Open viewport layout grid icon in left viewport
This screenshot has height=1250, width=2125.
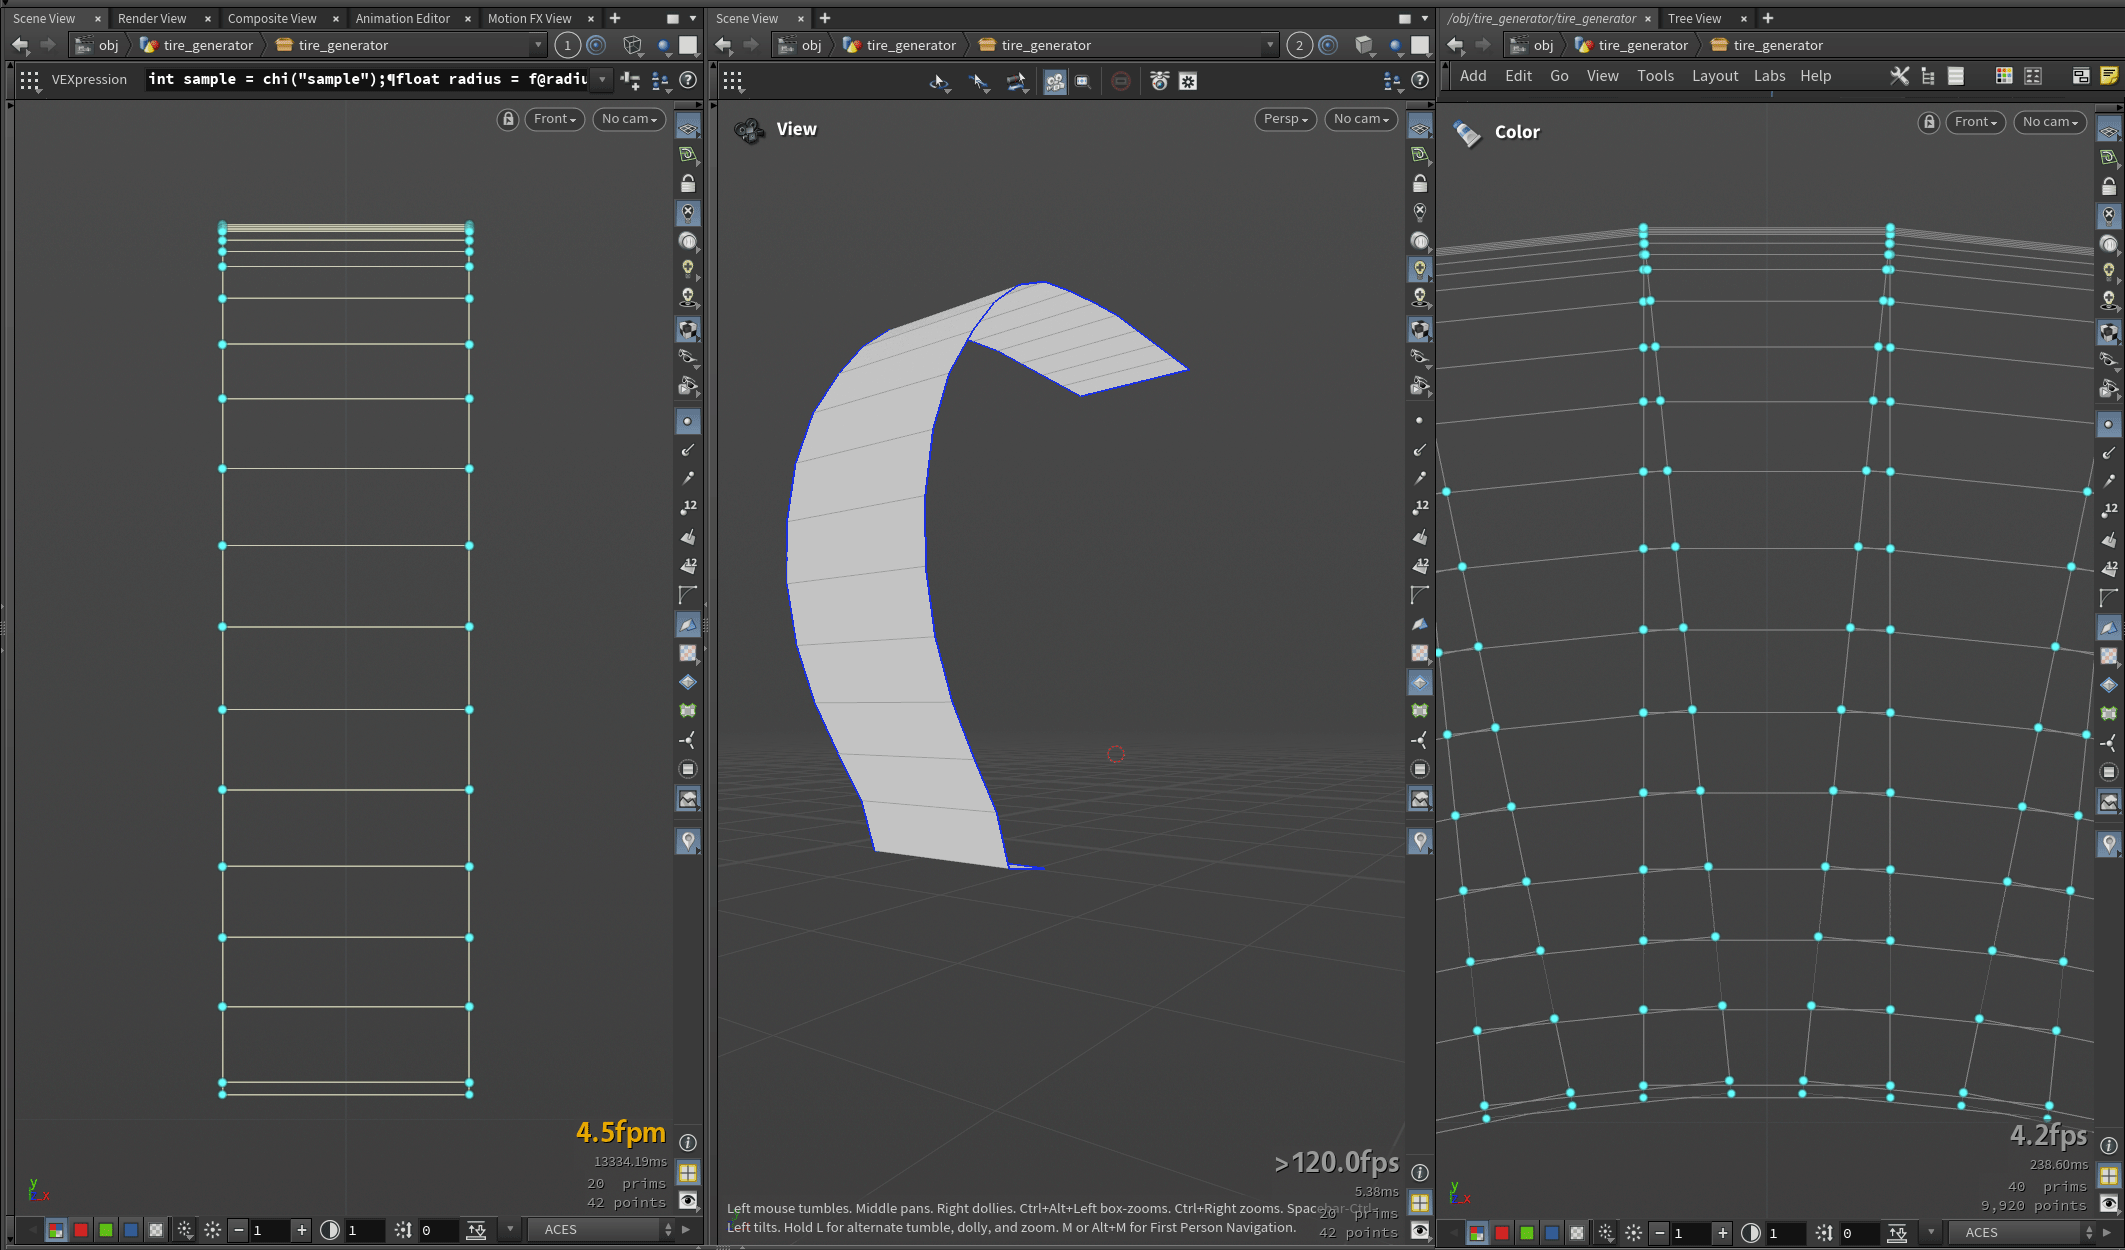pyautogui.click(x=688, y=1172)
